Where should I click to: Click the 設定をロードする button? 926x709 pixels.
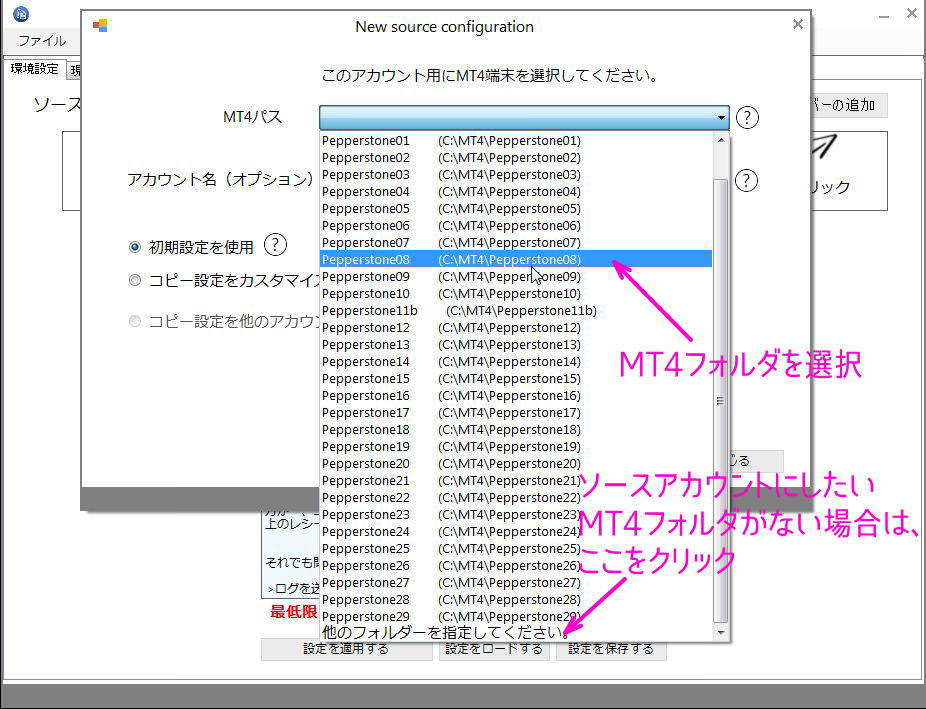tap(494, 648)
